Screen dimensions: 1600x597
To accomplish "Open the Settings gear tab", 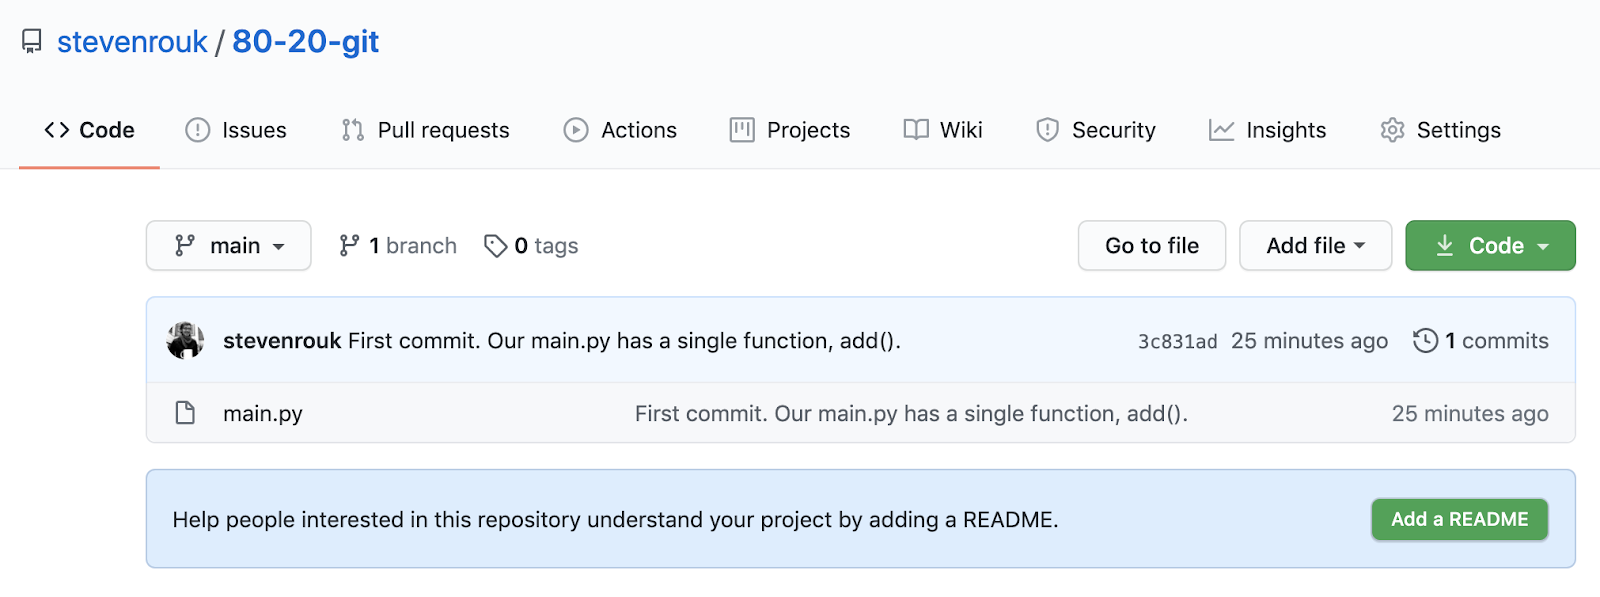I will pos(1440,130).
